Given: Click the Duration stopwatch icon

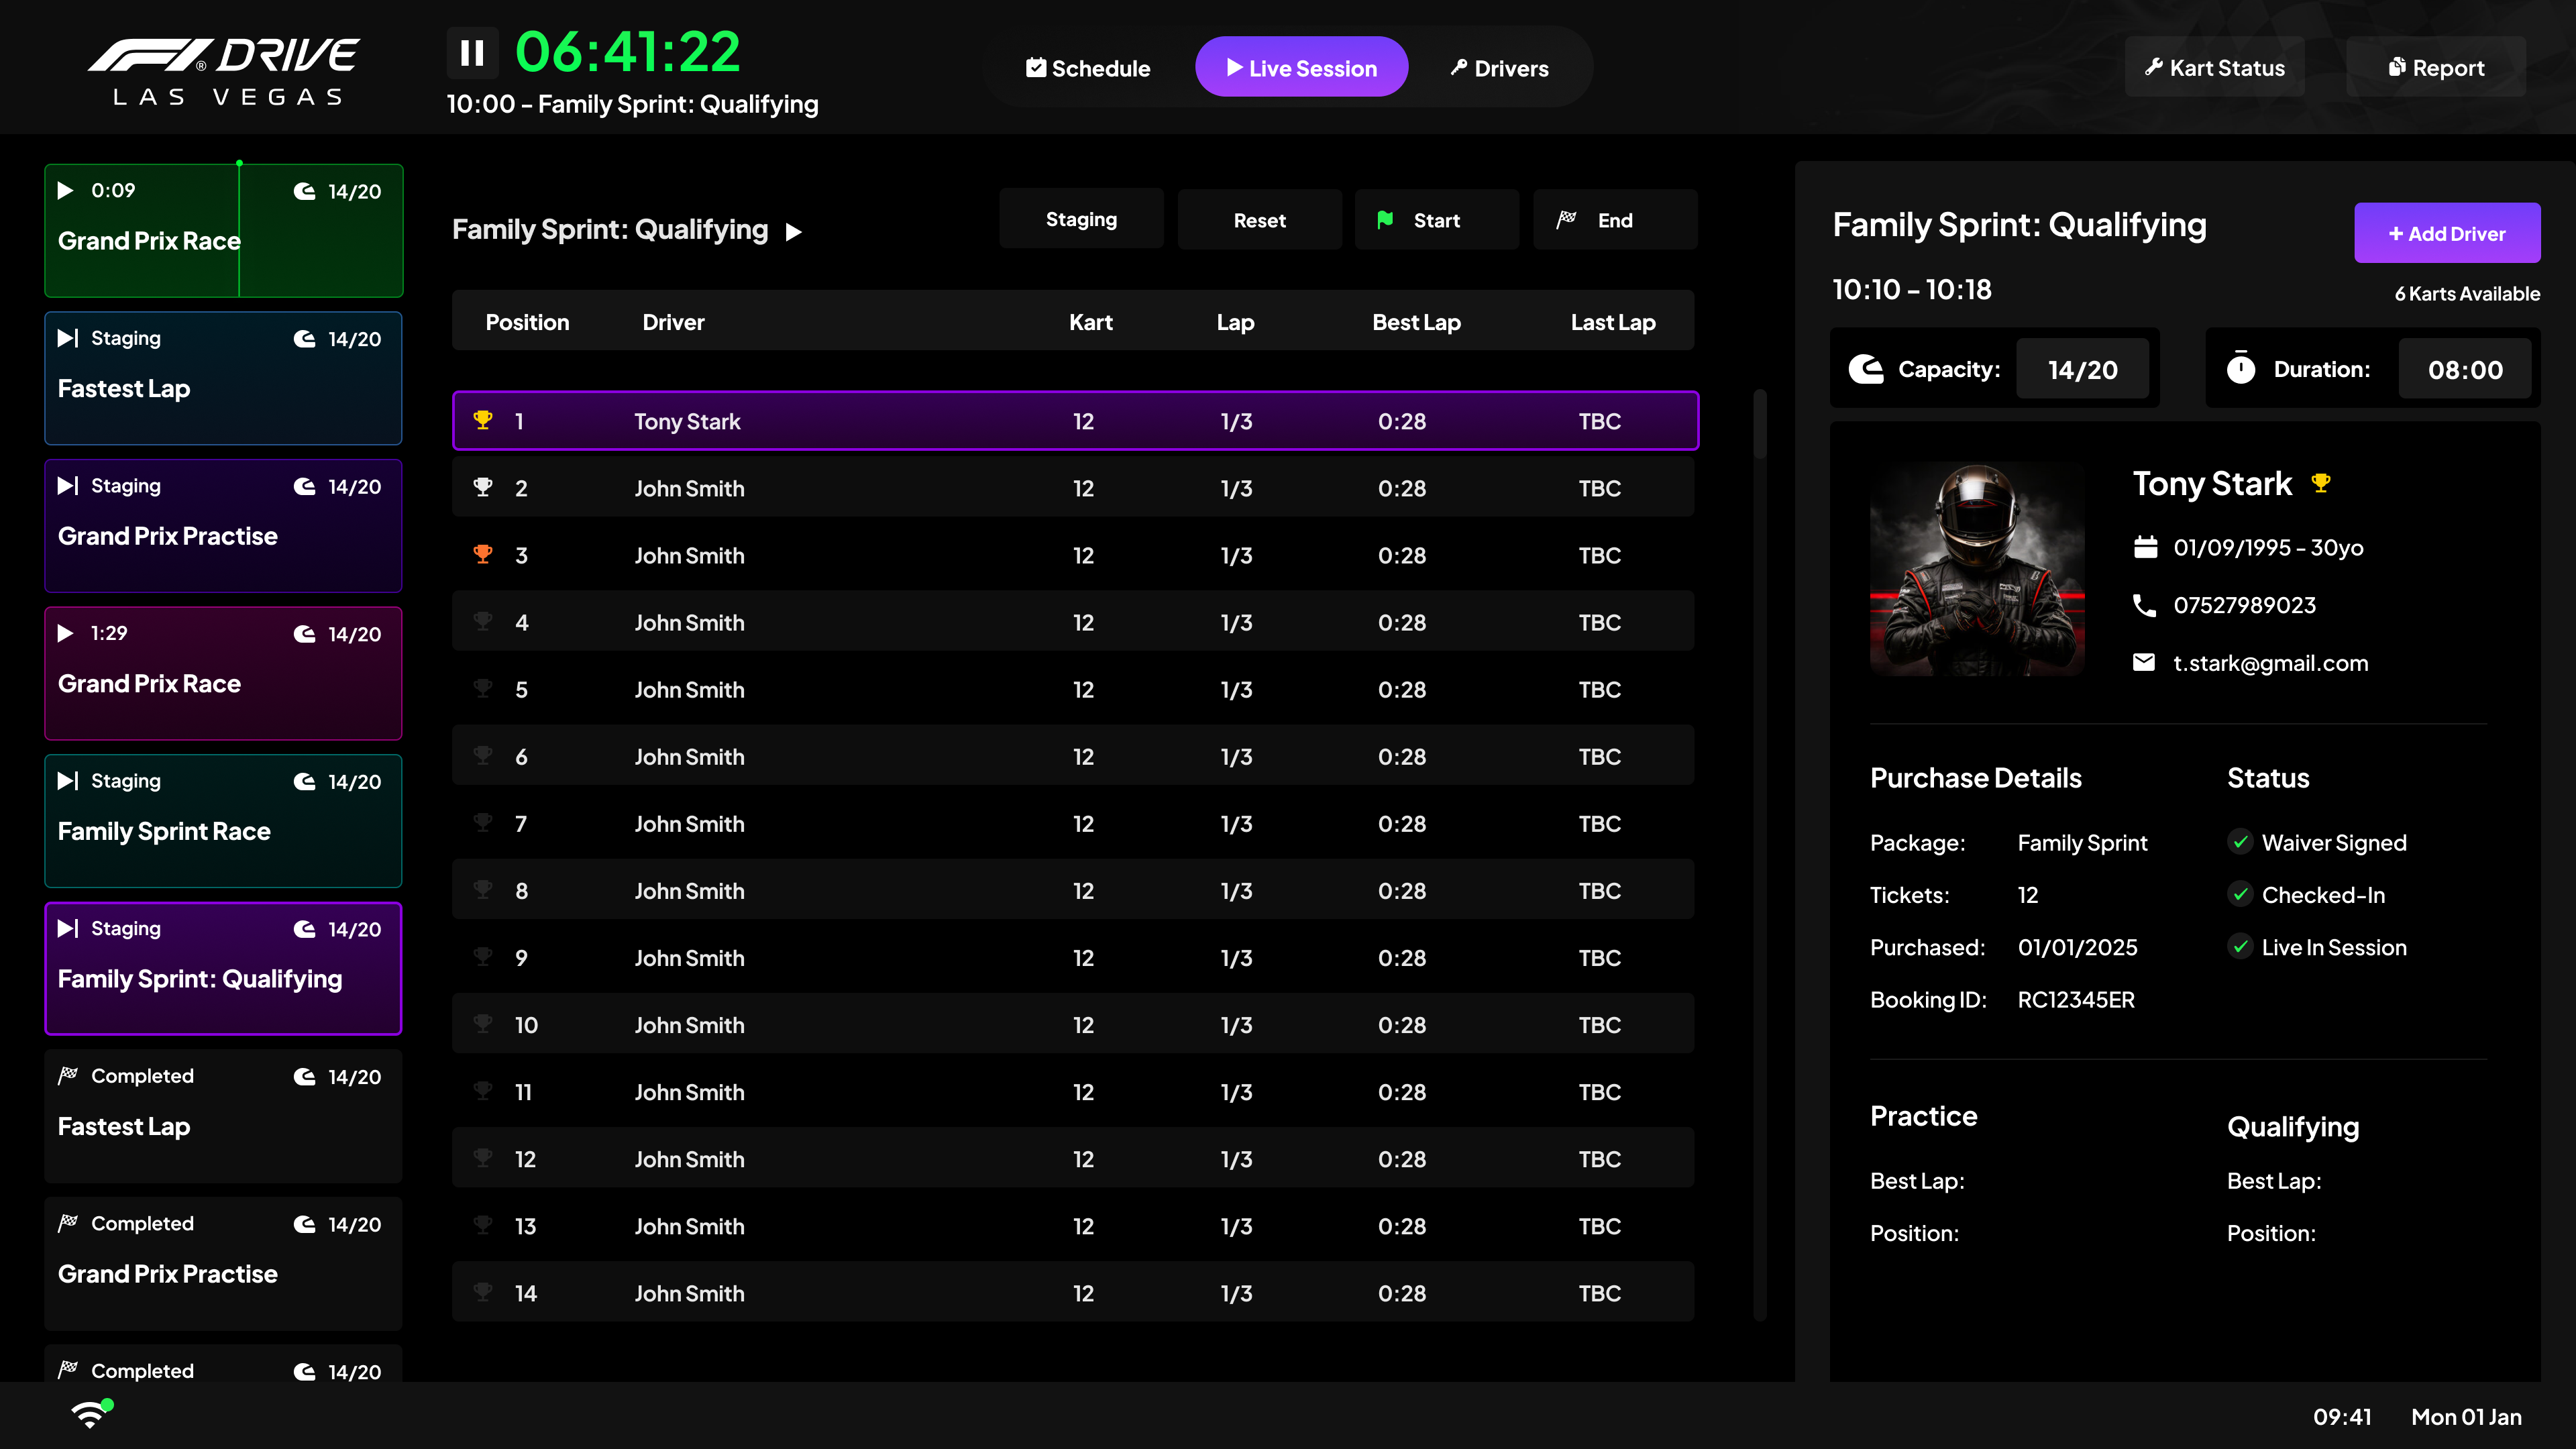Looking at the screenshot, I should [2241, 369].
